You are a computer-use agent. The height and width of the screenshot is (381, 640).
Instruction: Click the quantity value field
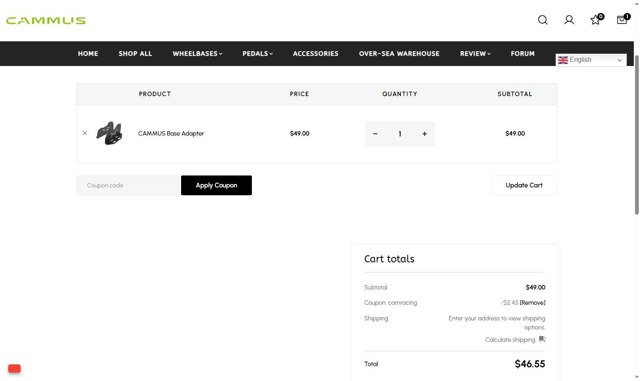pyautogui.click(x=400, y=134)
